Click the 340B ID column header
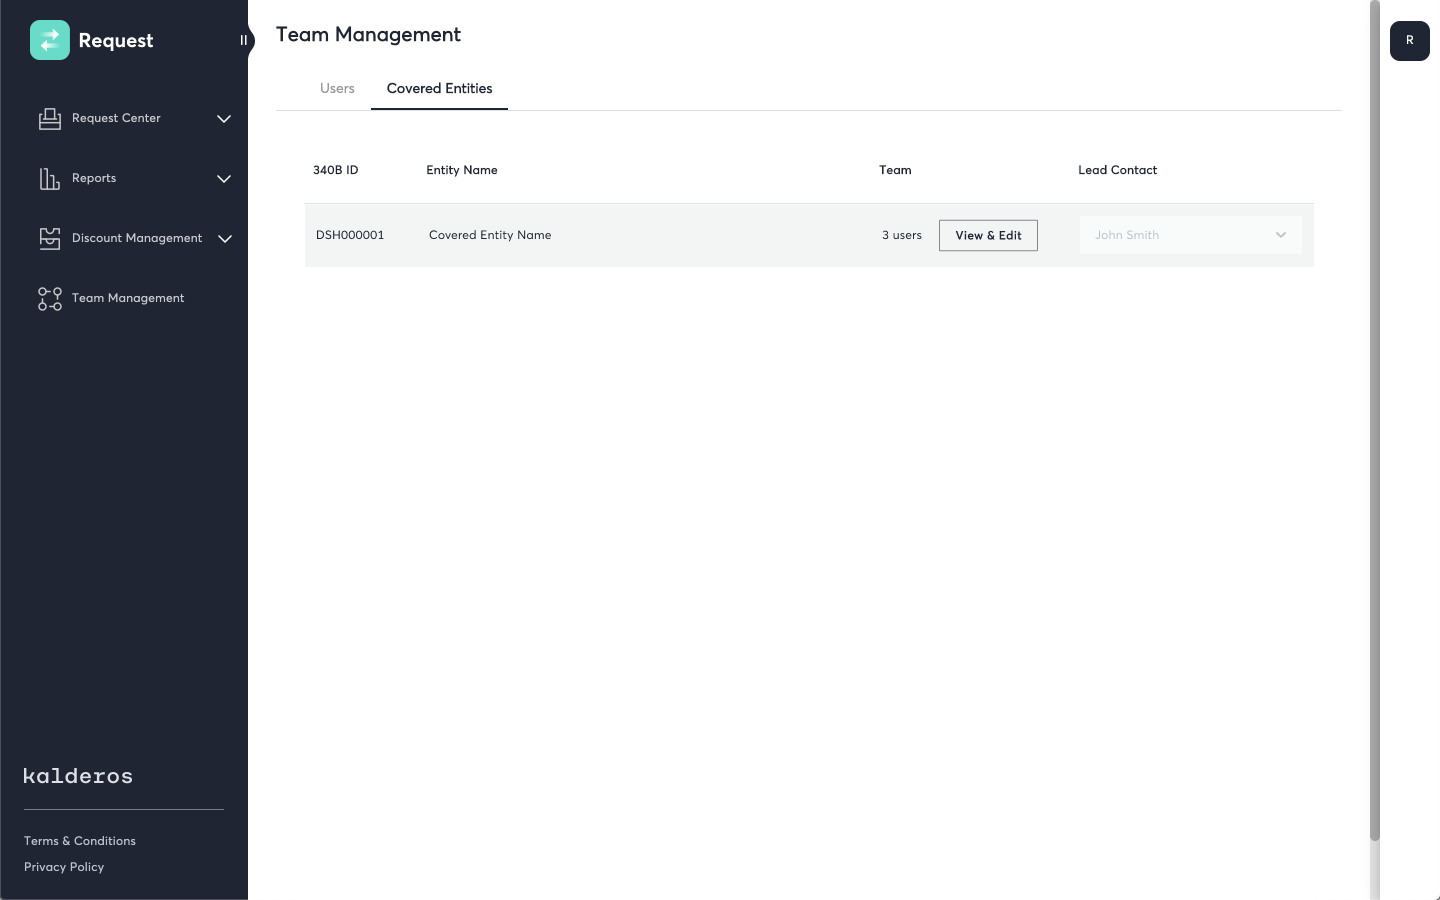 [336, 170]
